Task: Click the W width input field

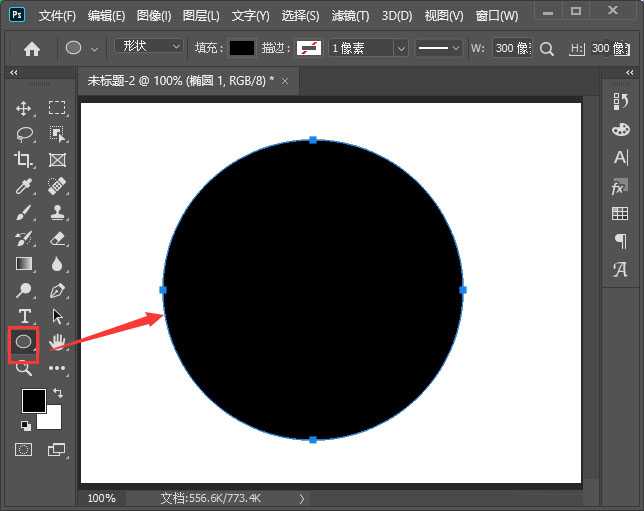Action: pyautogui.click(x=512, y=48)
